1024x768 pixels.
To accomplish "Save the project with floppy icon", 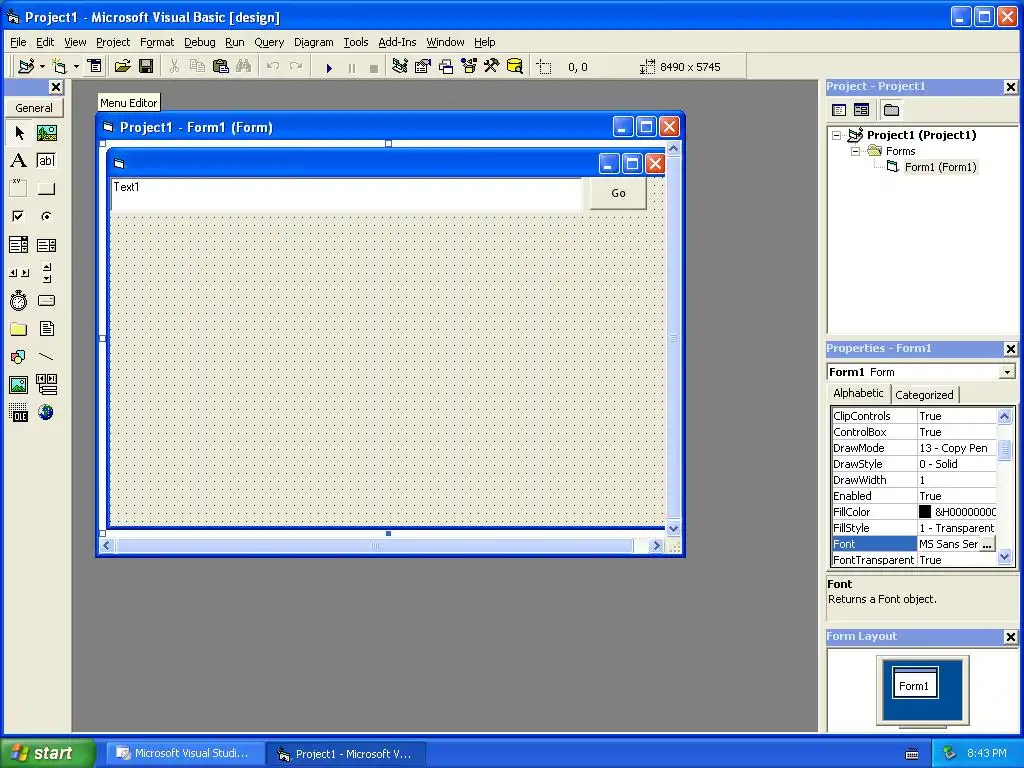I will coord(146,67).
